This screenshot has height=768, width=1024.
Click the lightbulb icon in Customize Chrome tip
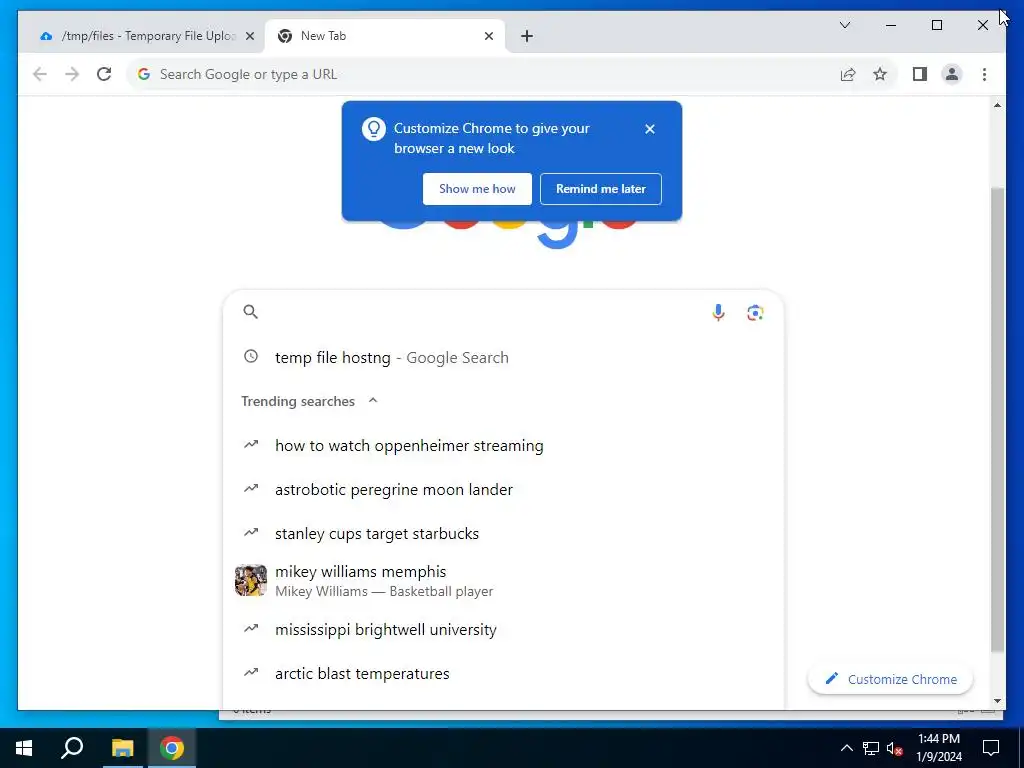[374, 129]
